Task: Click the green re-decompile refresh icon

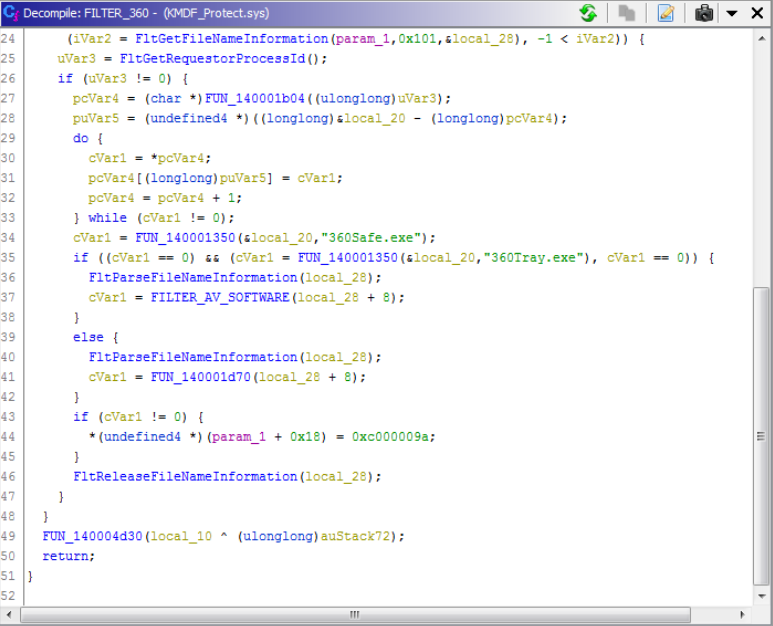Action: tap(588, 13)
